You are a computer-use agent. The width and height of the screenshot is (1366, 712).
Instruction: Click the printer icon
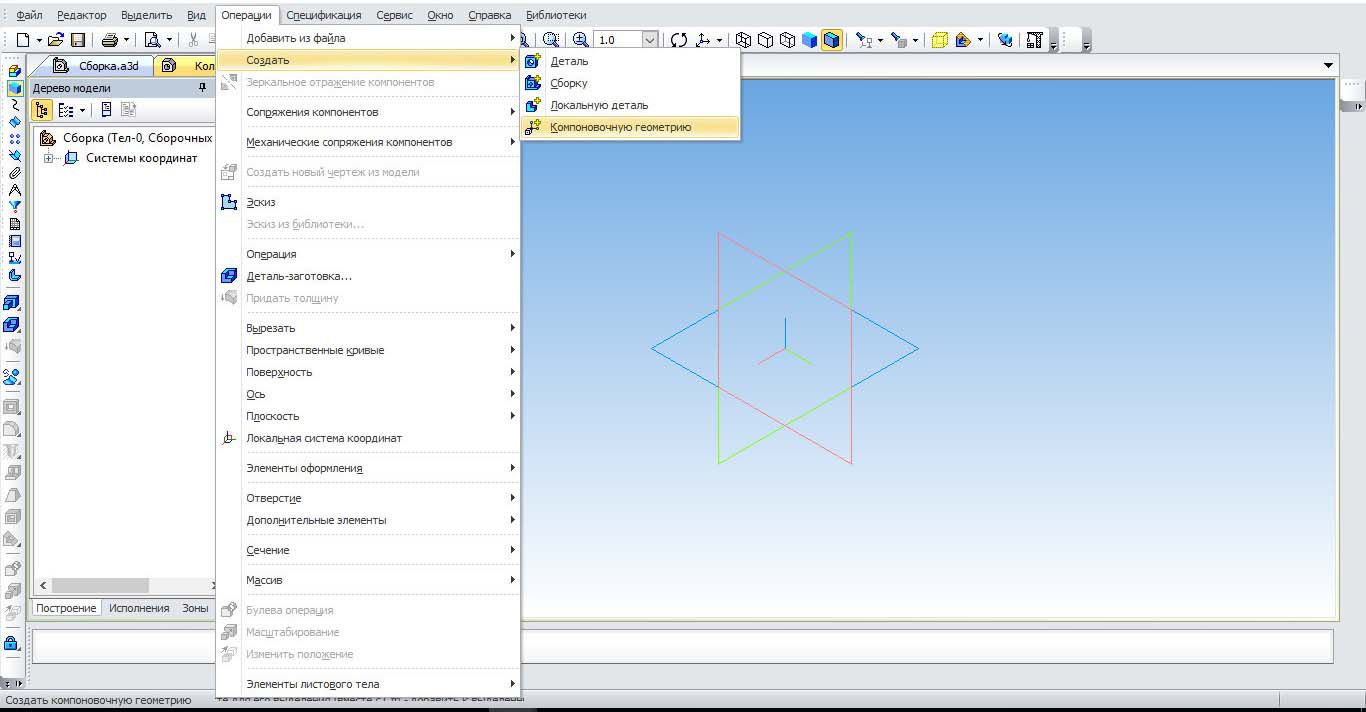click(110, 40)
